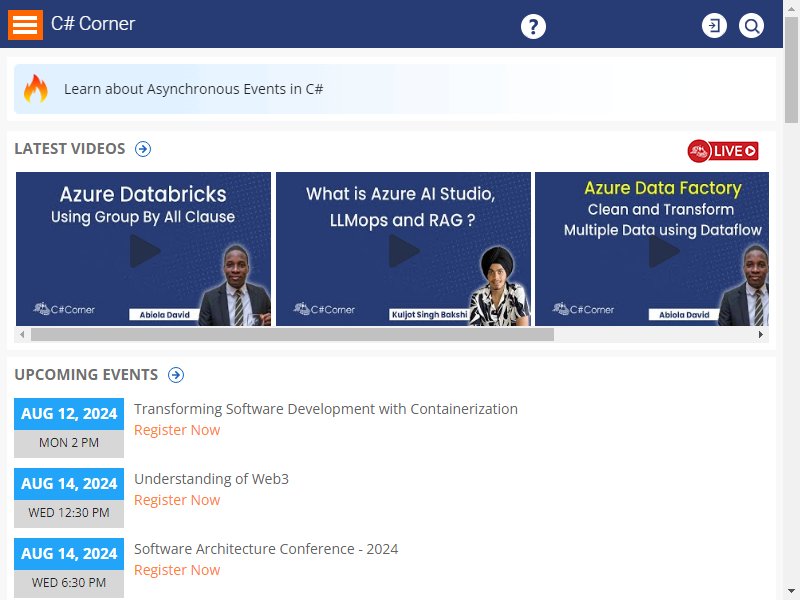This screenshot has height=600, width=800.
Task: Open the orange hamburger menu
Action: (x=25, y=24)
